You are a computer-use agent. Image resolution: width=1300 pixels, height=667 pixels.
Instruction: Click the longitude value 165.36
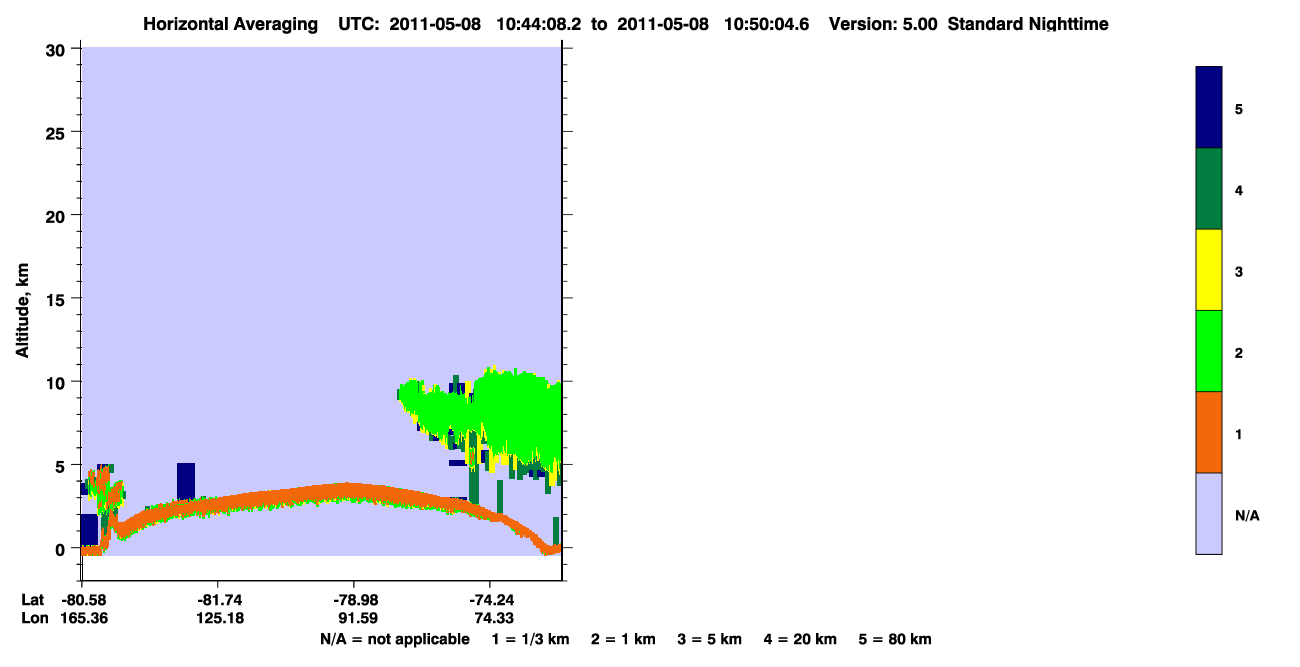pos(82,618)
